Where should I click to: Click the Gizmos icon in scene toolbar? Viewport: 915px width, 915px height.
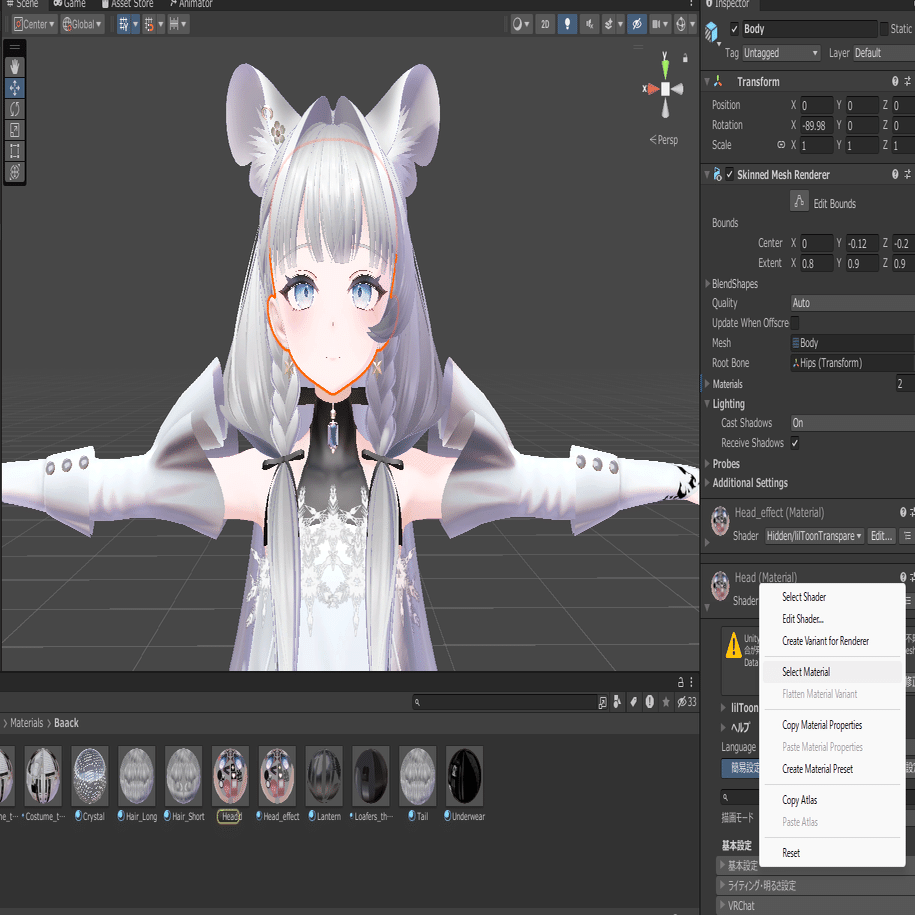(680, 24)
